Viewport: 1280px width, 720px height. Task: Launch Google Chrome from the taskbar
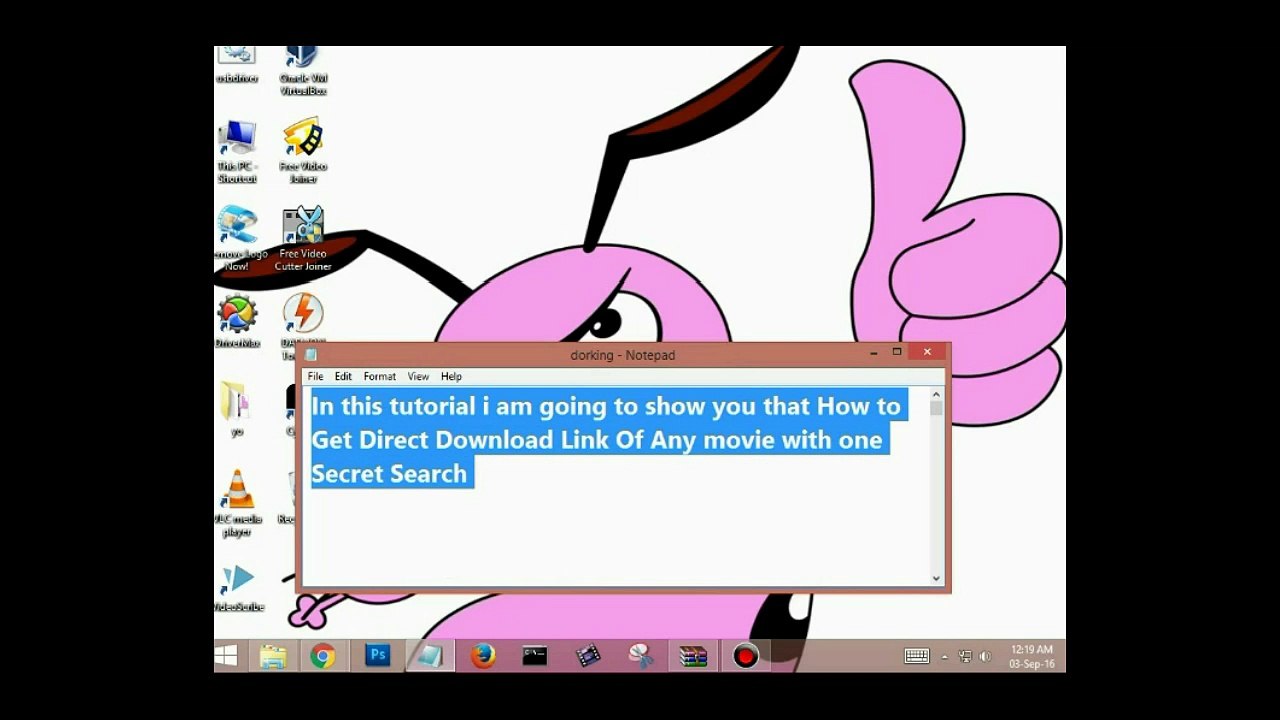click(322, 656)
